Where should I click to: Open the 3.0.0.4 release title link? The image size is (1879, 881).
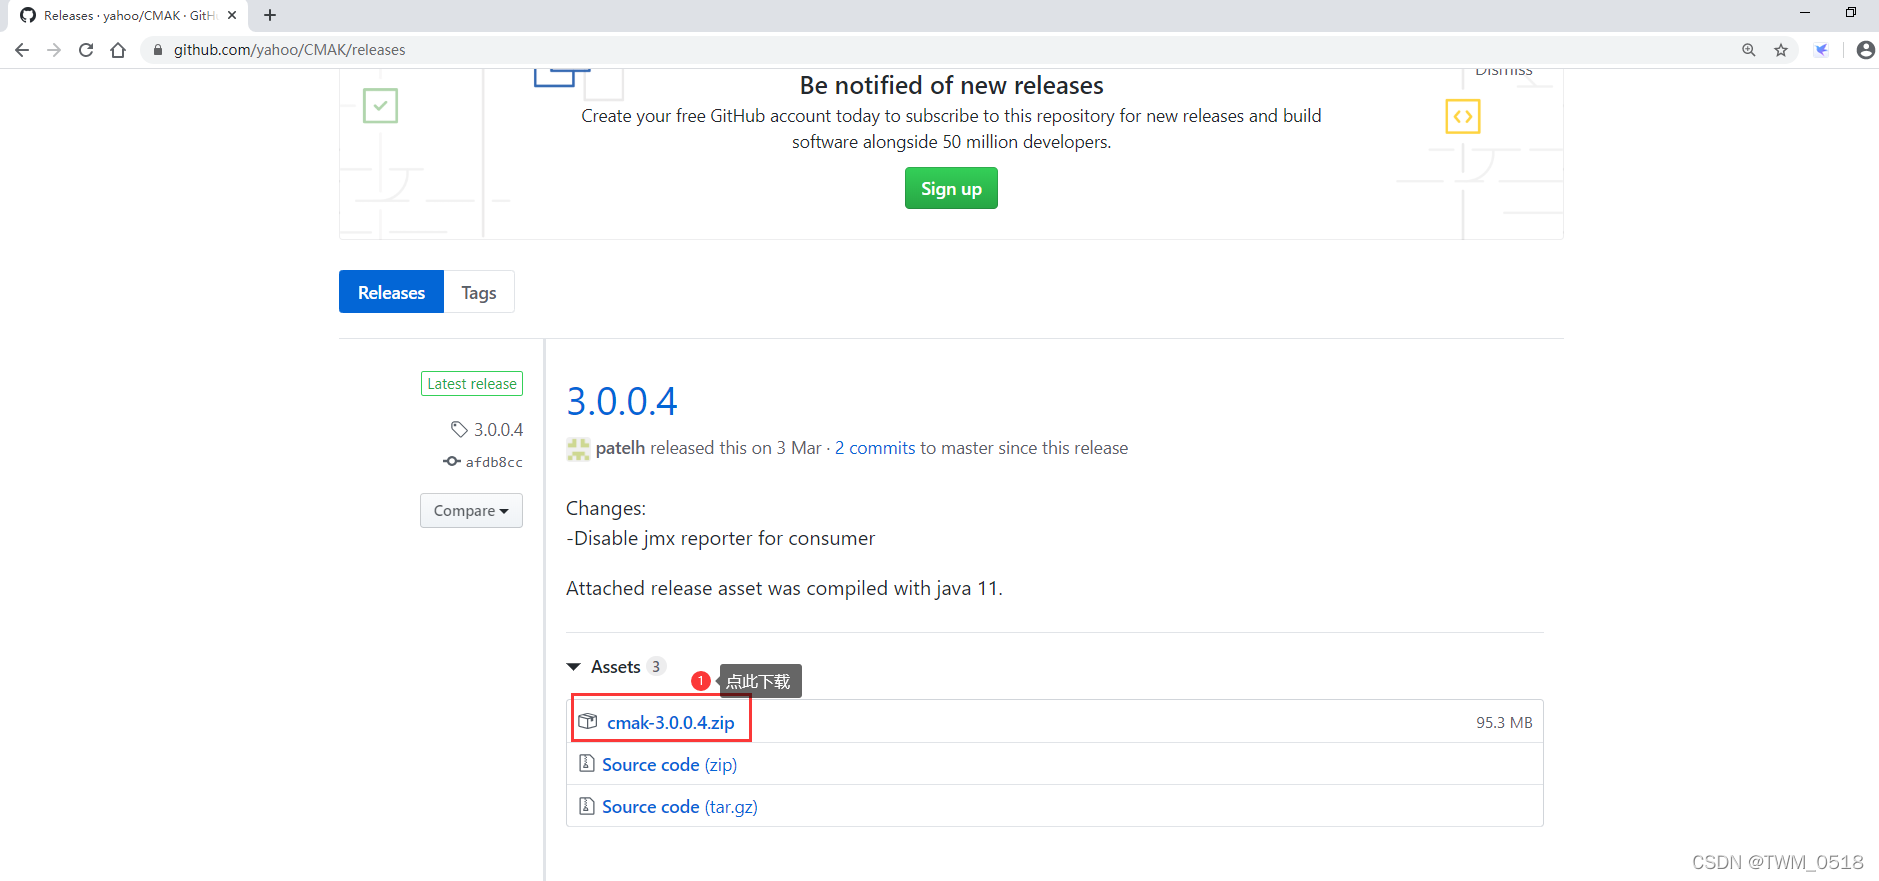(x=622, y=401)
